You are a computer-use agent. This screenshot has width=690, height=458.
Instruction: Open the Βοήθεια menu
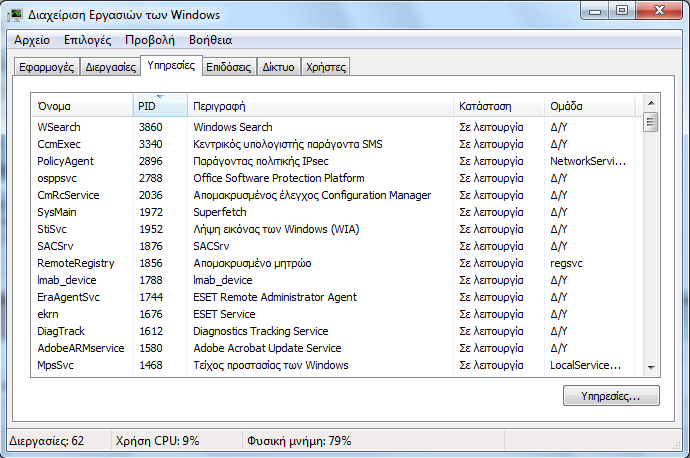[x=210, y=40]
